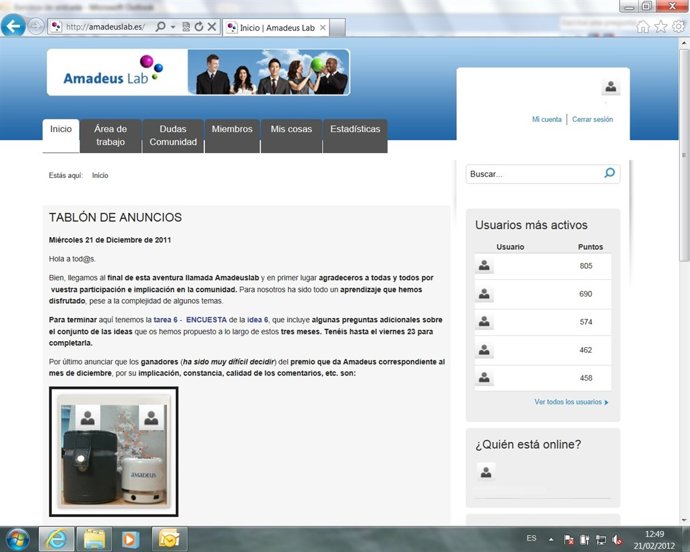
Task: Expand the address bar search dropdown arrow
Action: pyautogui.click(x=174, y=27)
